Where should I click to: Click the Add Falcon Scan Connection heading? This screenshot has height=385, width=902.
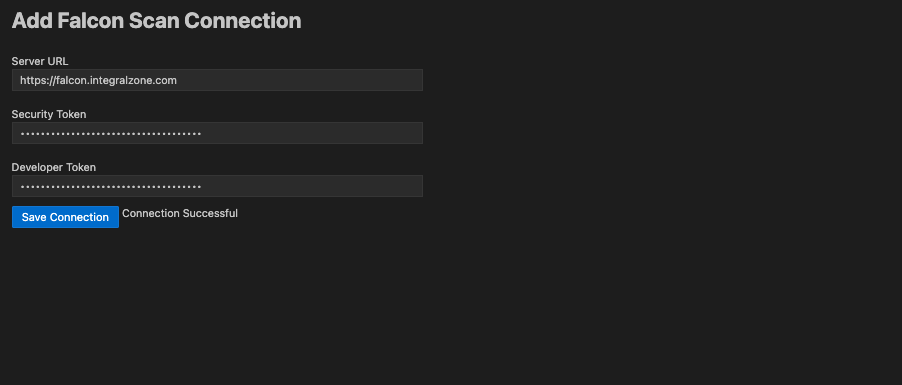[156, 21]
